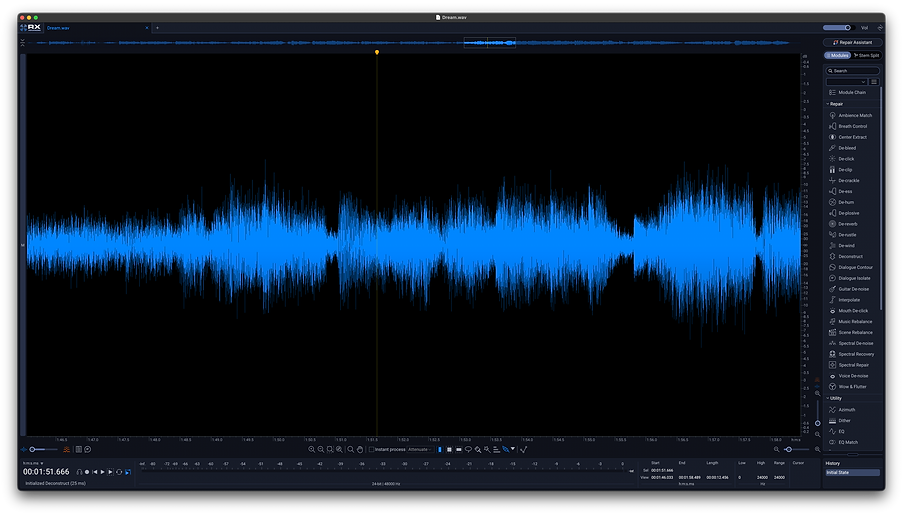Viewport: 903px width, 516px height.
Task: Open the Music Rebalance module
Action: point(851,322)
